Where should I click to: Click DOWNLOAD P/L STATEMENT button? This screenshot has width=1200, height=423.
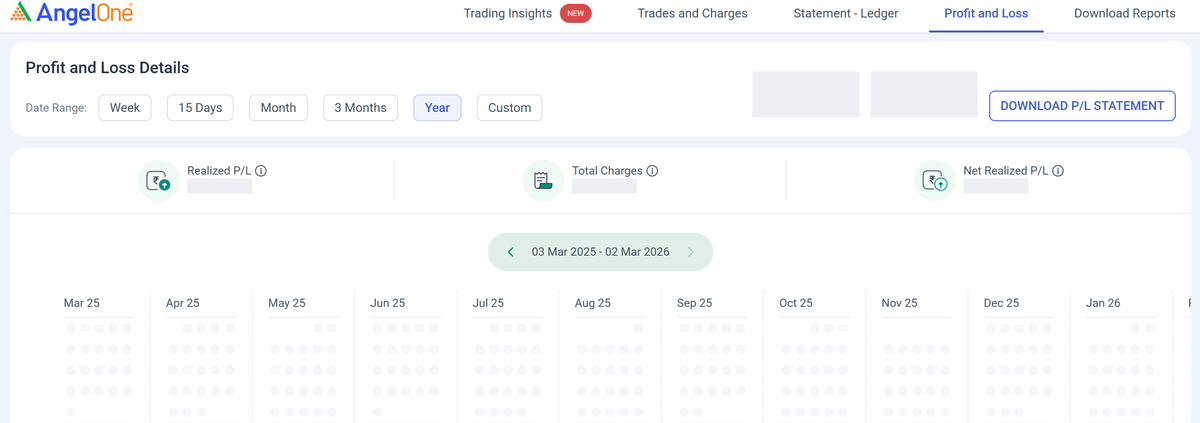pos(1082,106)
